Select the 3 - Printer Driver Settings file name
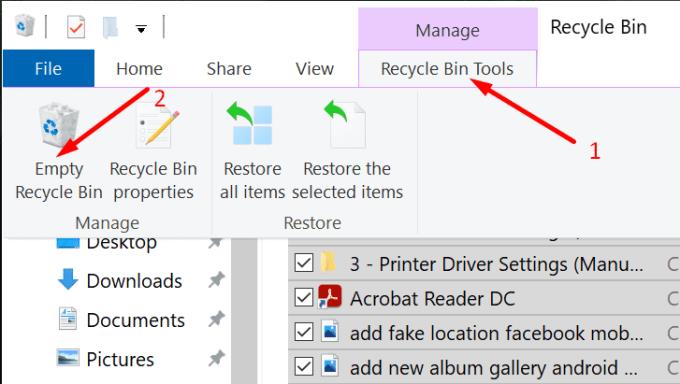The width and height of the screenshot is (680, 384). 497,264
